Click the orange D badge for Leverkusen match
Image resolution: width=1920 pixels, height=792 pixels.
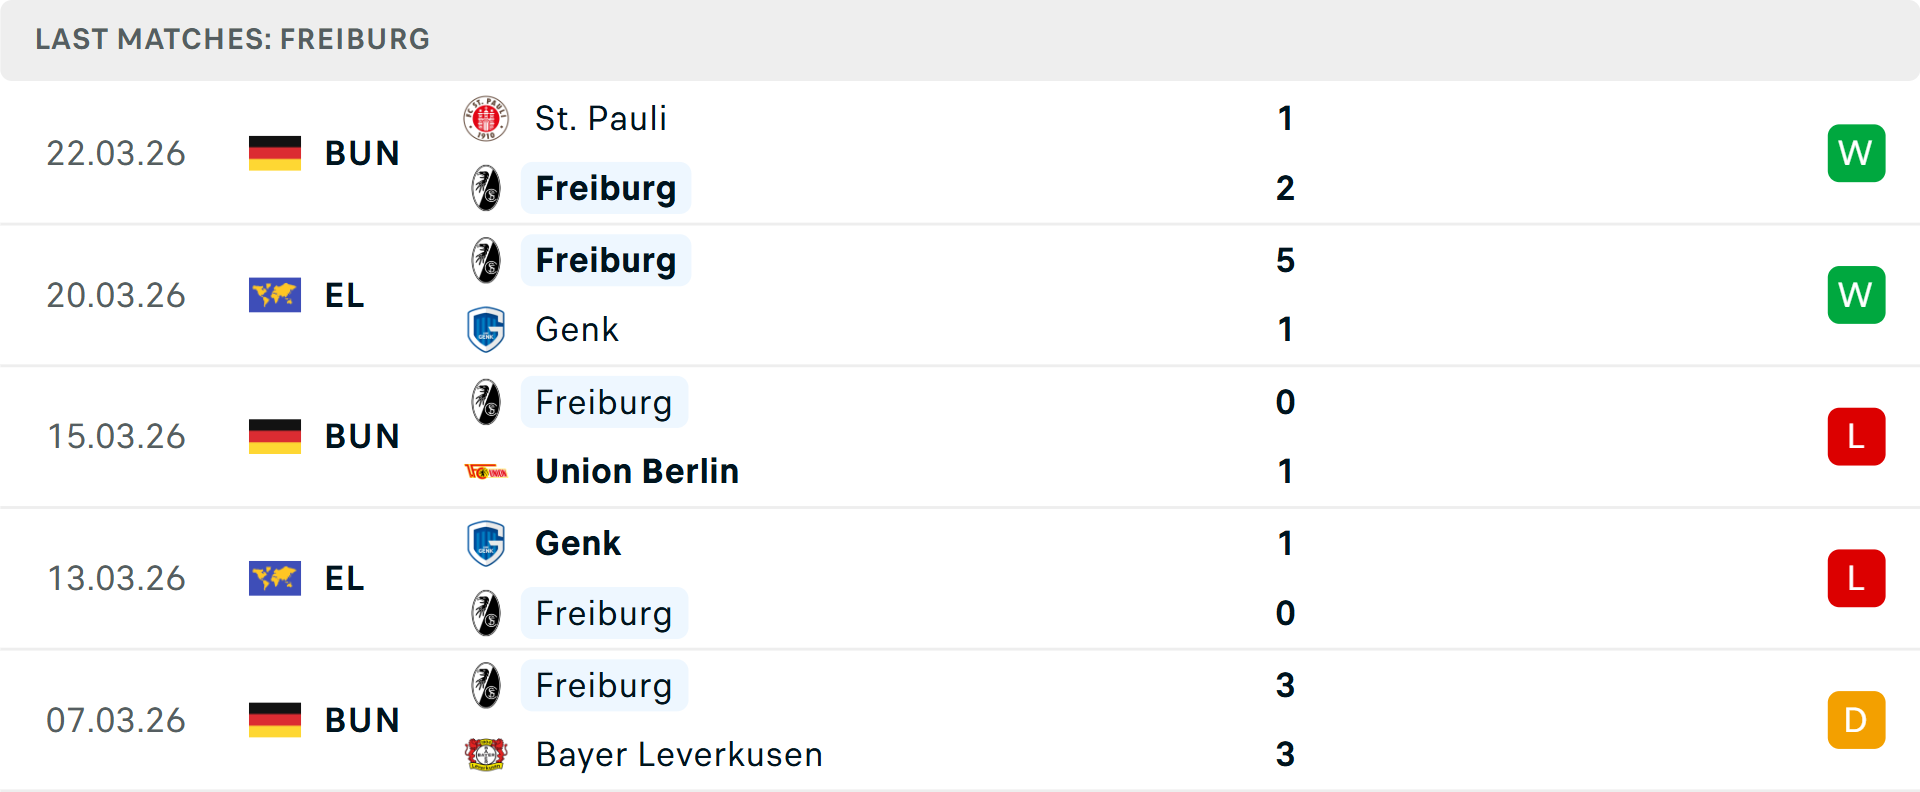pos(1856,720)
